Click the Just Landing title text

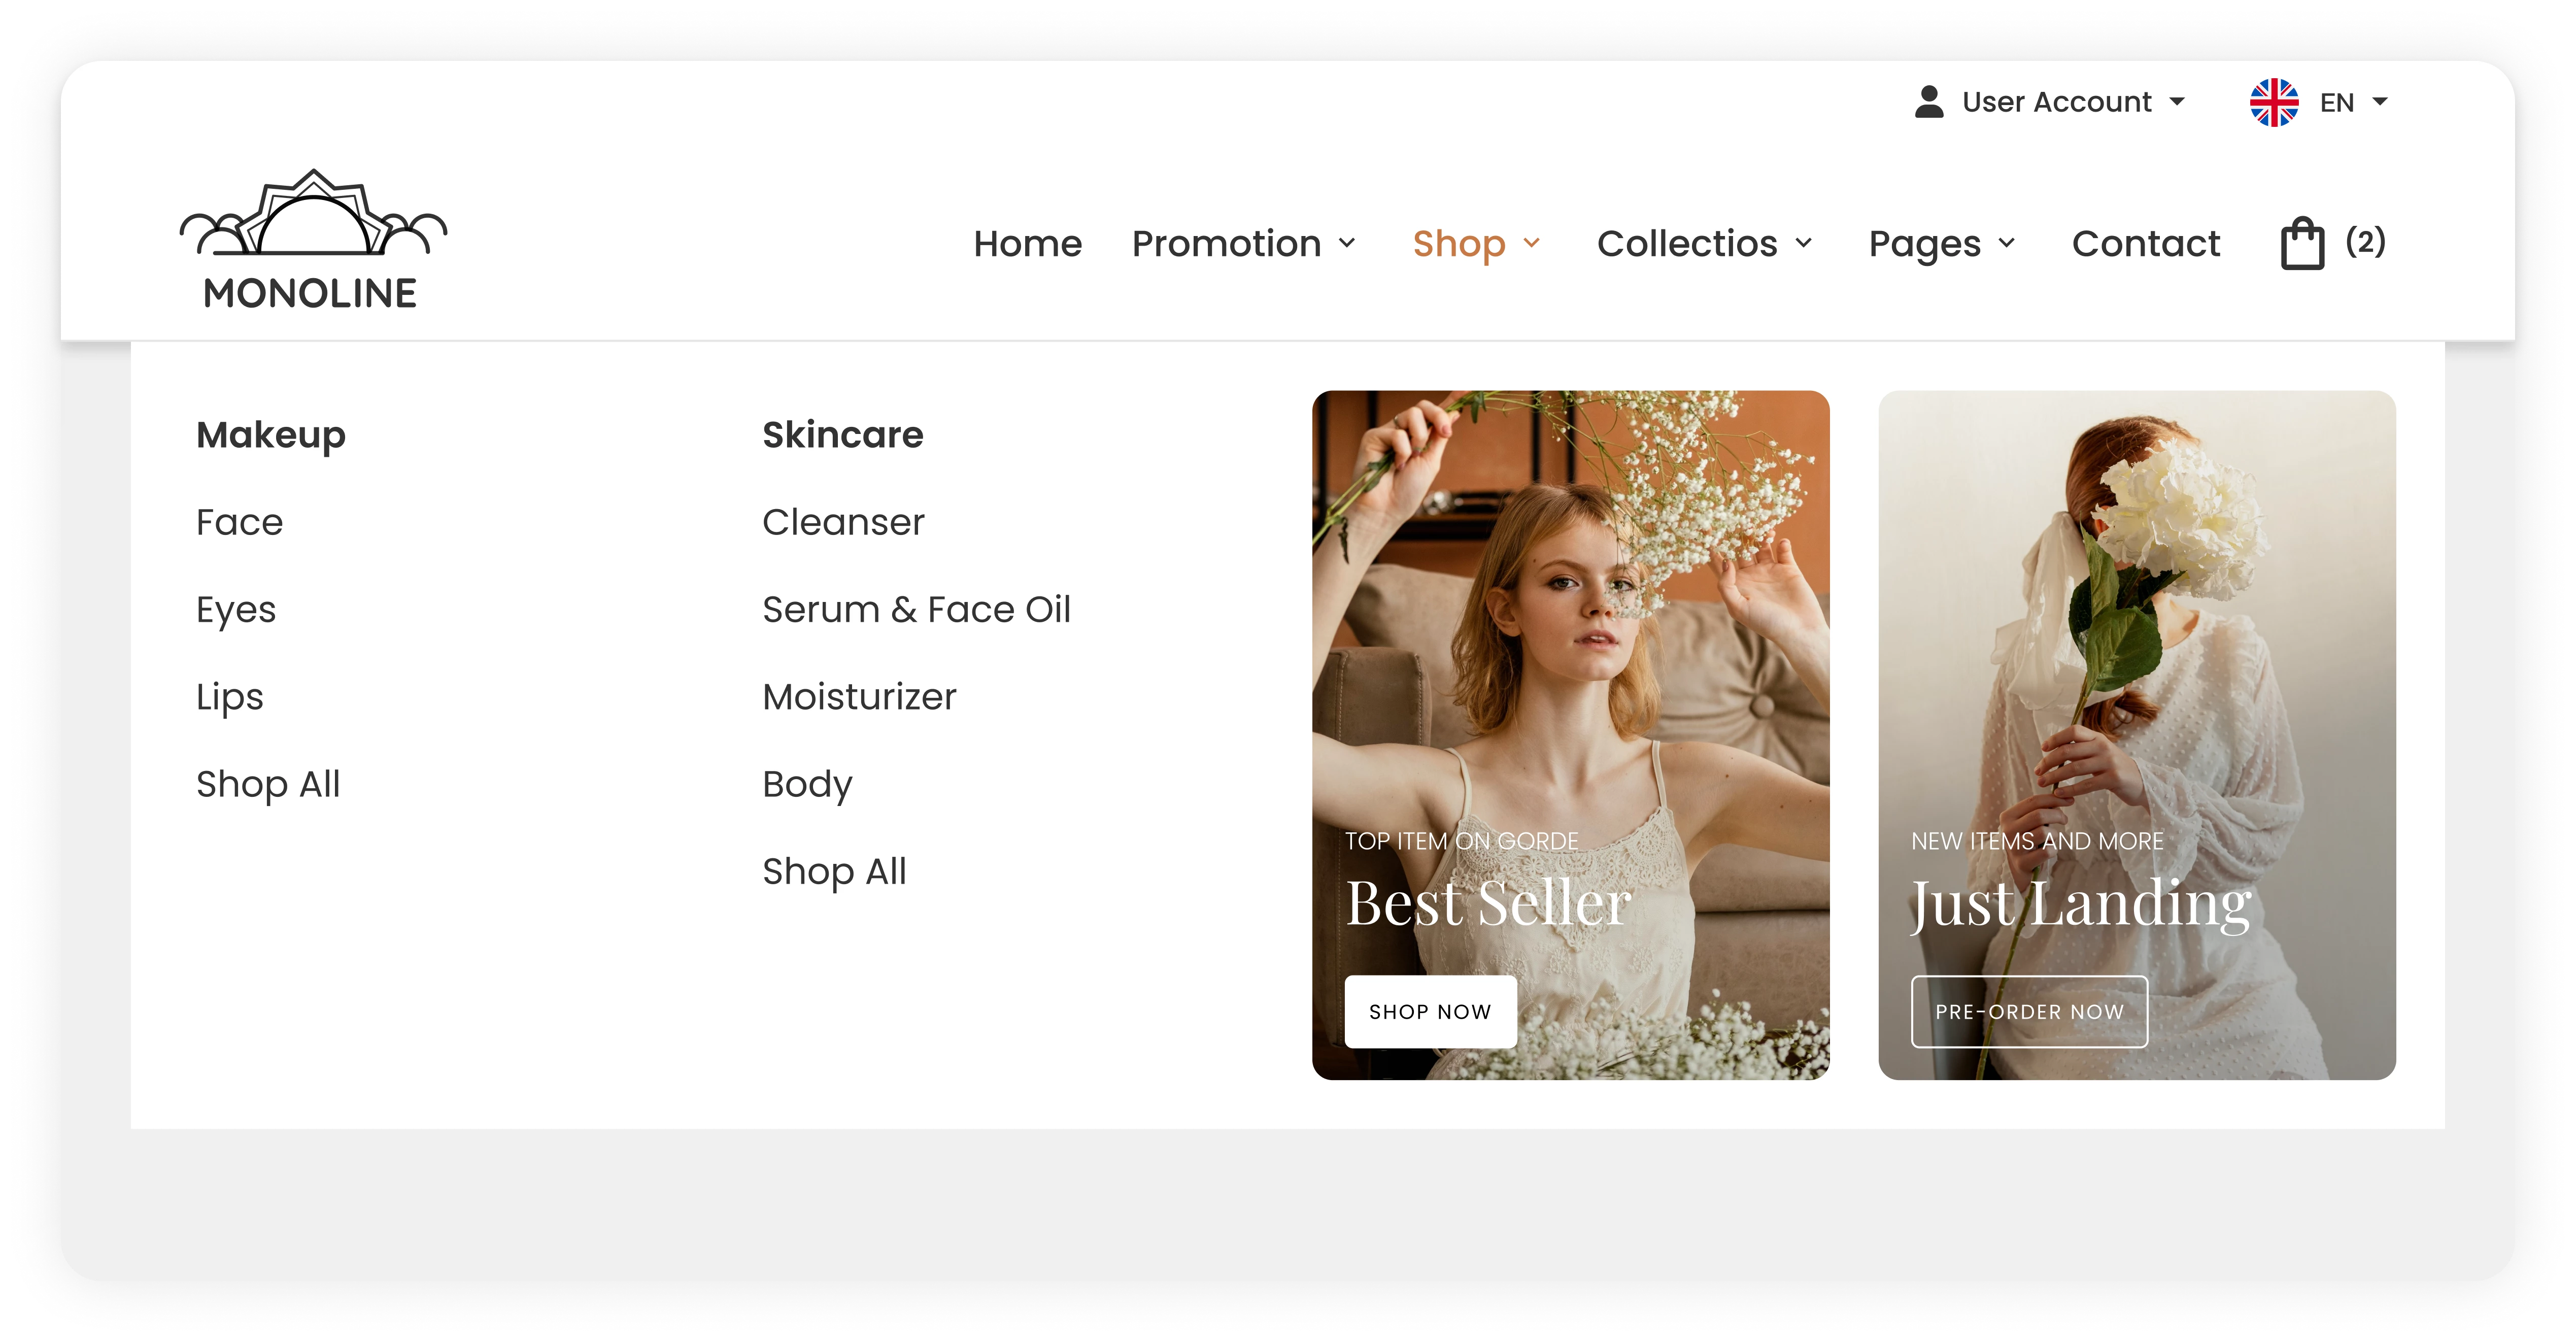pyautogui.click(x=2082, y=905)
